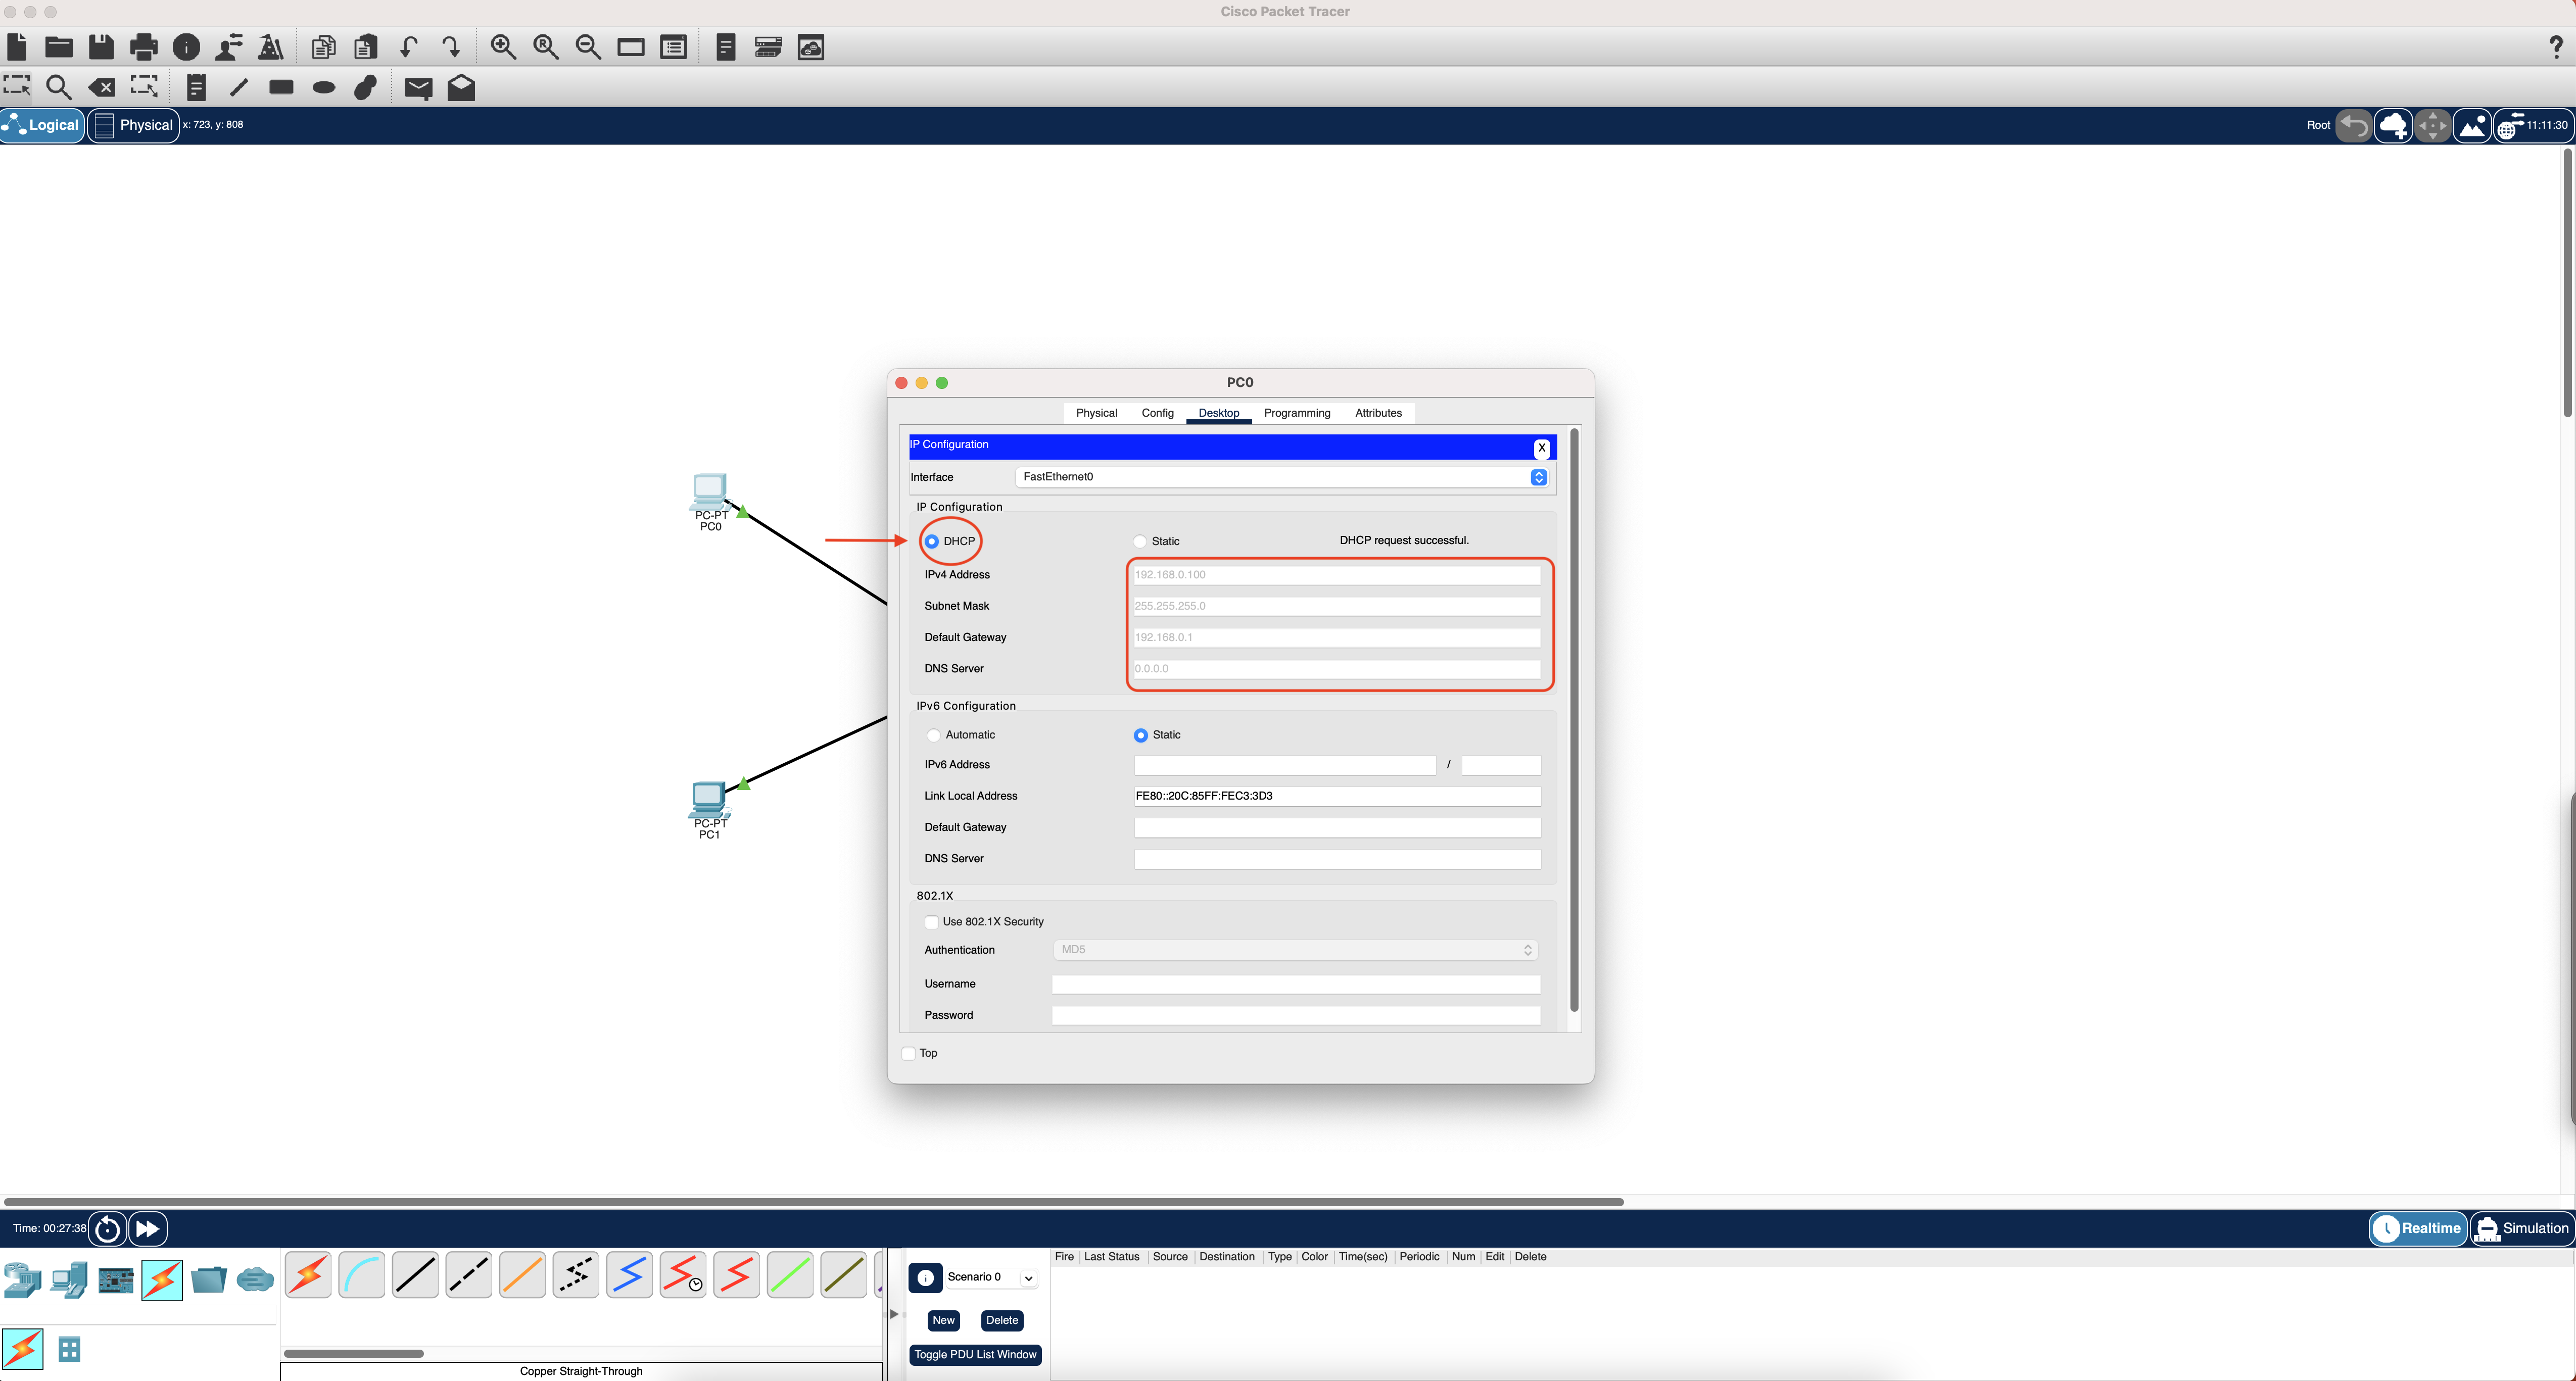2576x1381 pixels.
Task: Save the network with floppy icon
Action: pos(101,47)
